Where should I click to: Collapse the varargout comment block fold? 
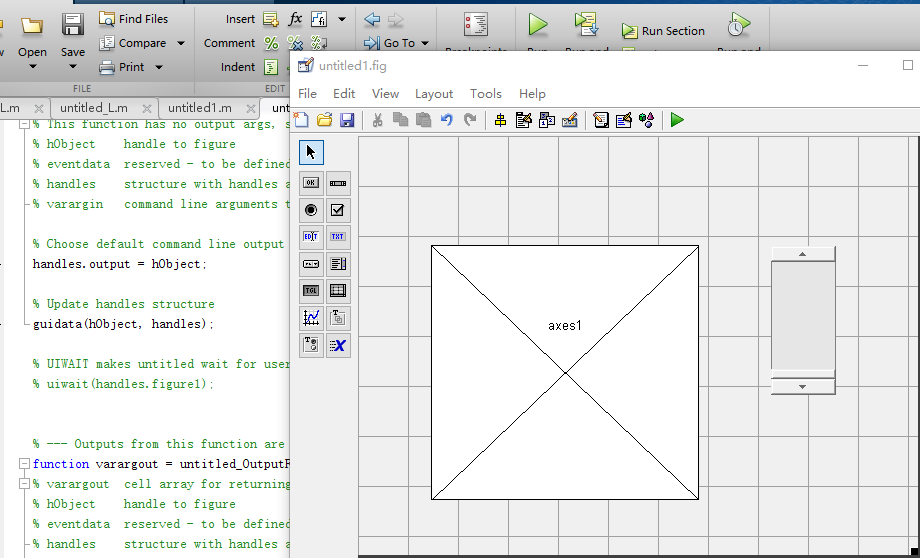[24, 484]
